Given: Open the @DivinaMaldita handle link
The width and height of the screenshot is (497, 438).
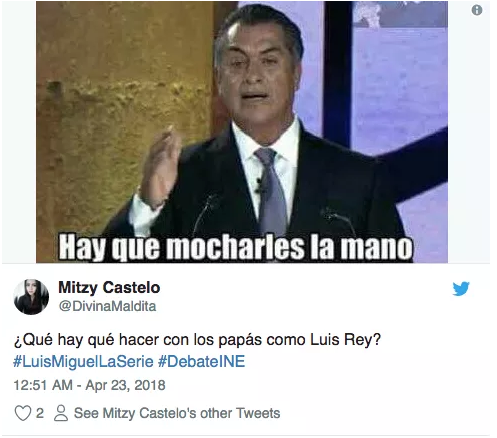Looking at the screenshot, I should [107, 306].
